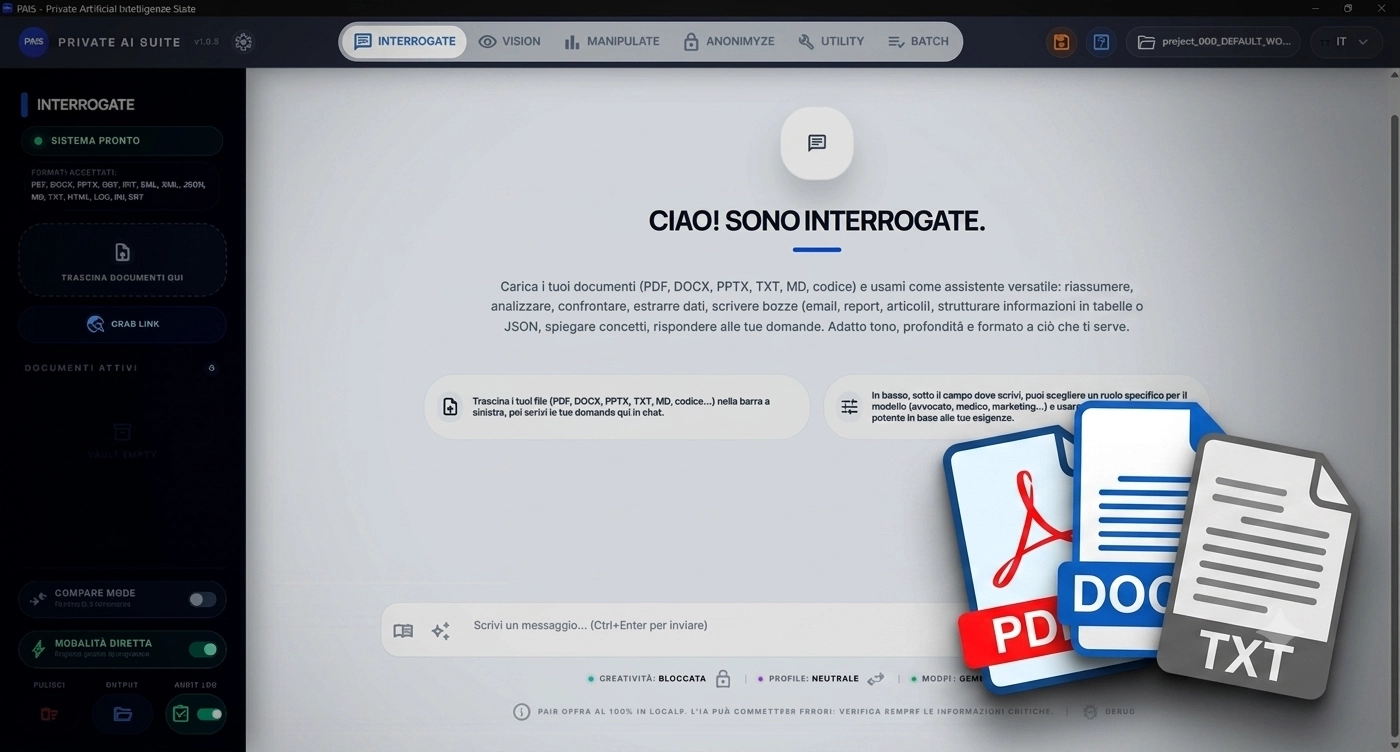This screenshot has height=752, width=1400.
Task: Click the red Pulisci trash icon
Action: tap(49, 714)
